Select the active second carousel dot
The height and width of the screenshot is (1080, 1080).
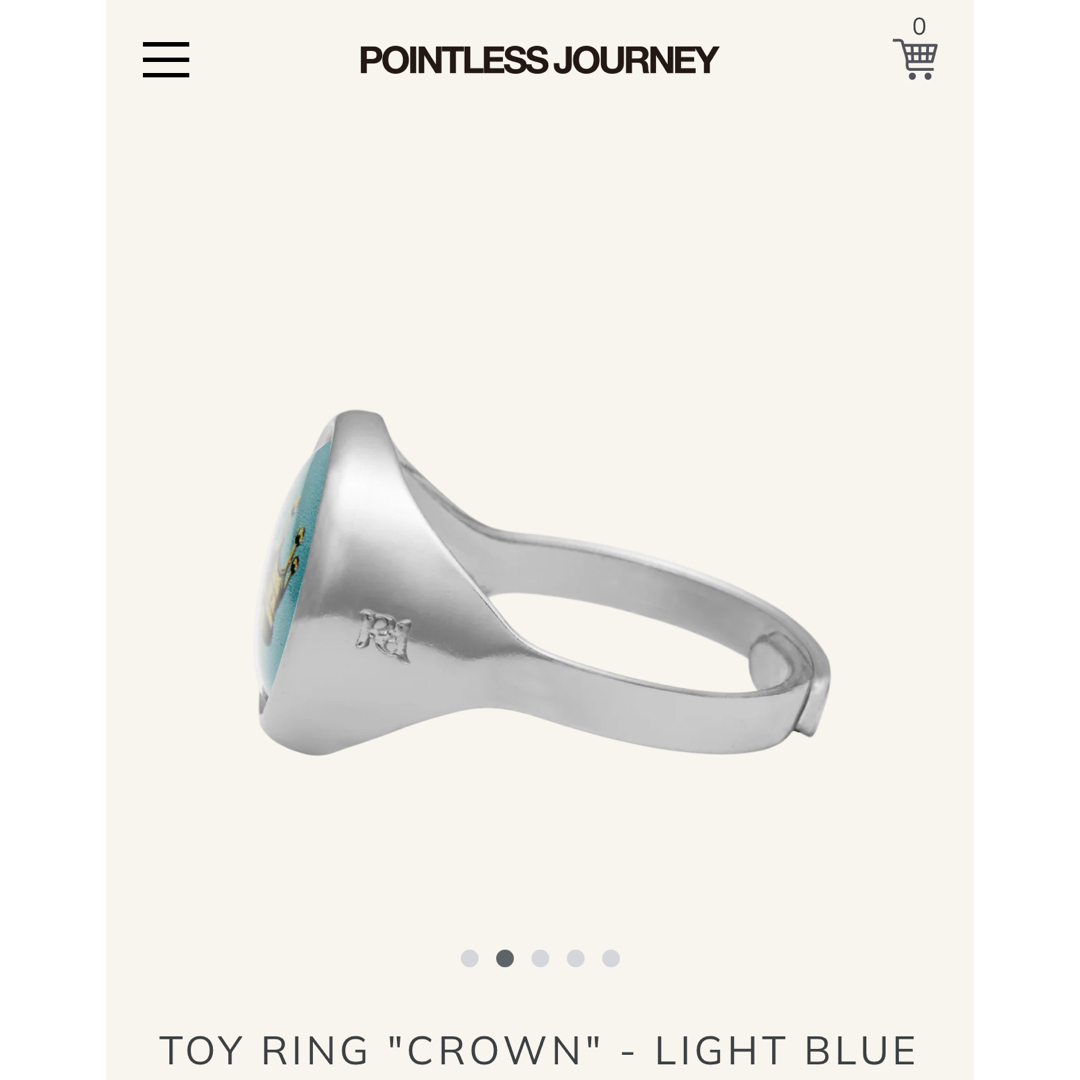tap(505, 958)
